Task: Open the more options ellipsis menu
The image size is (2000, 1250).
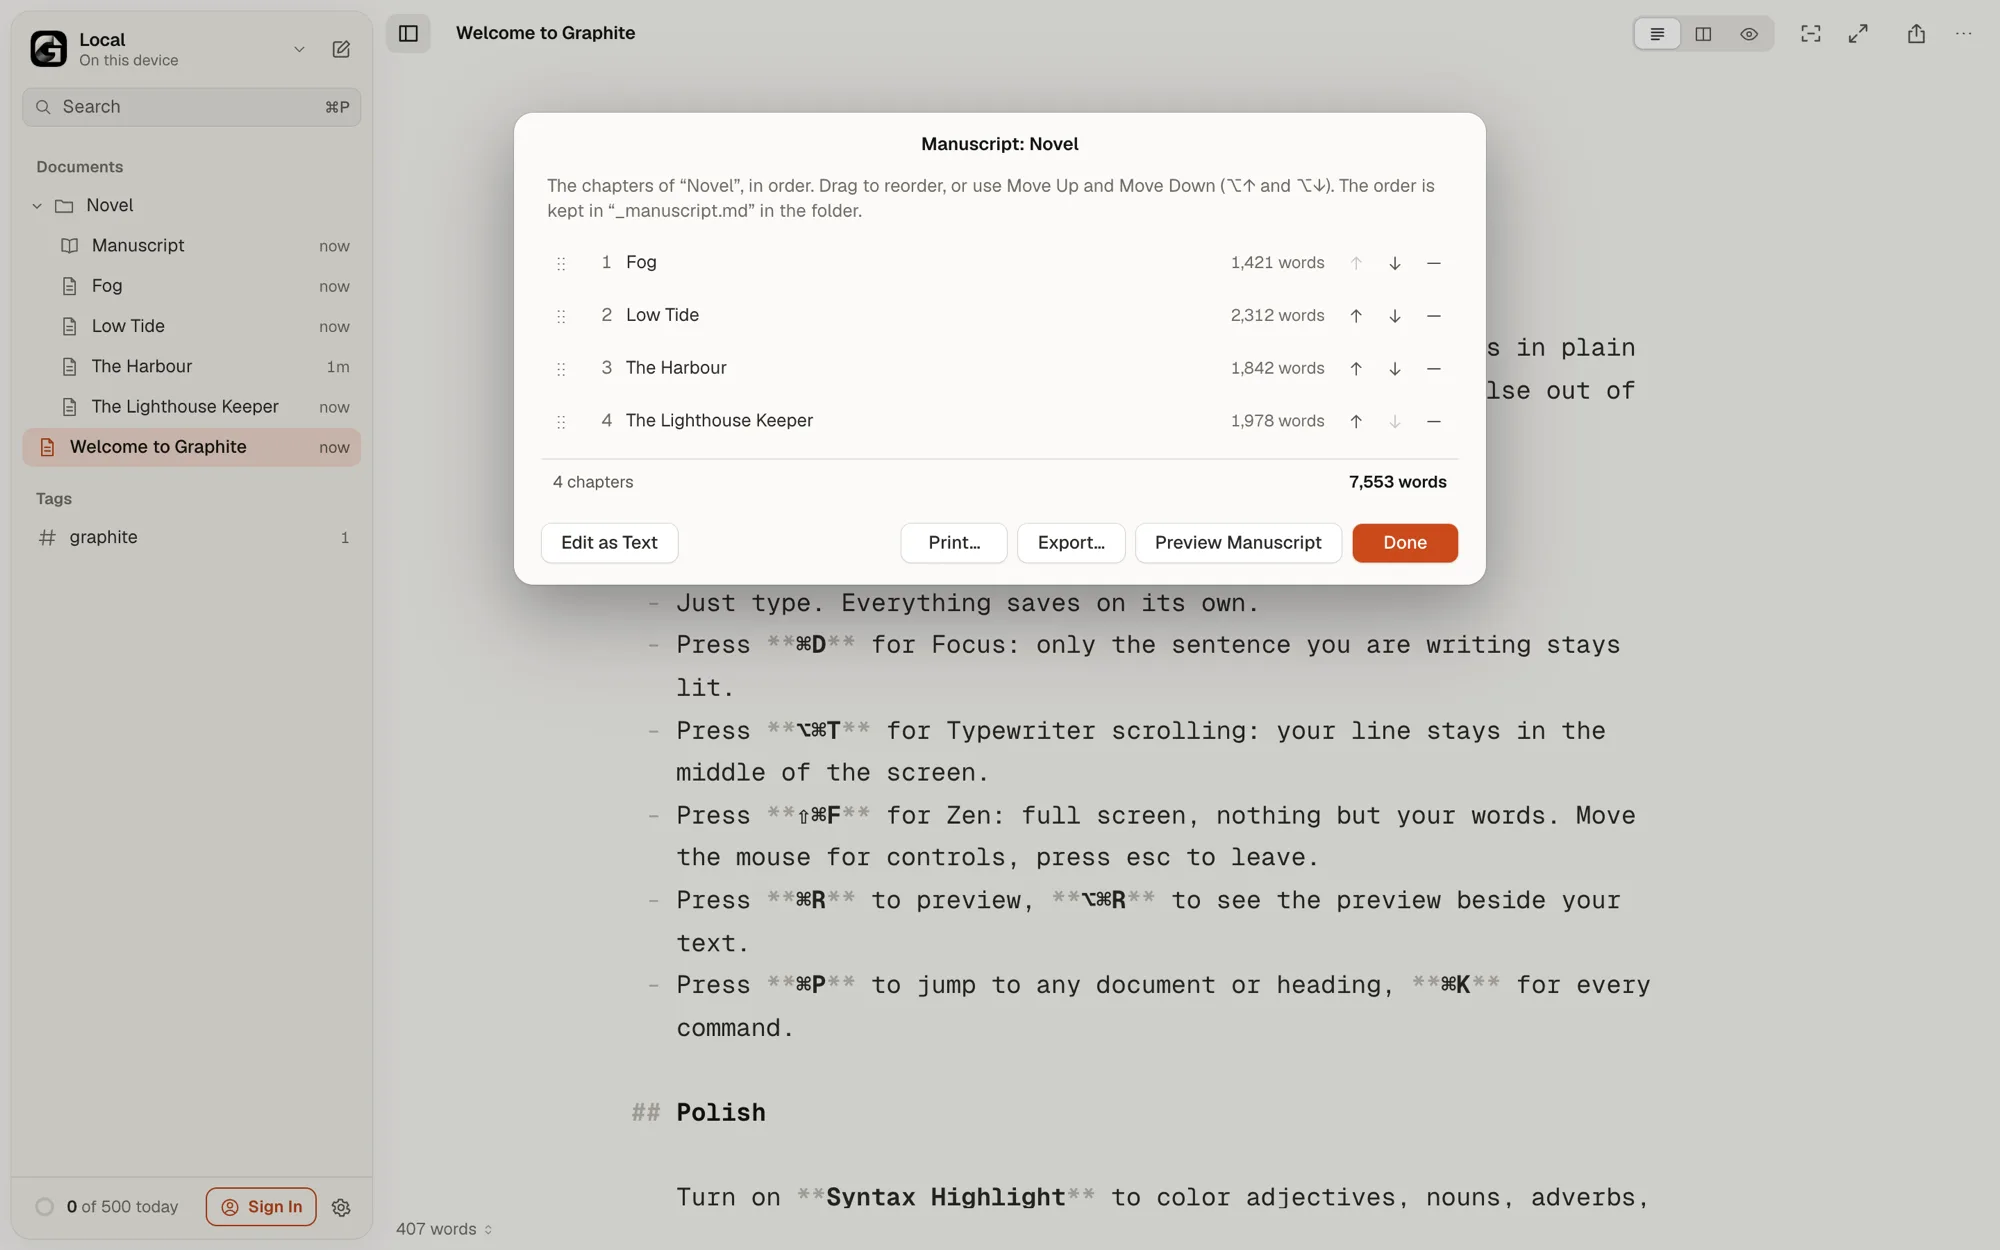Action: [x=1964, y=34]
